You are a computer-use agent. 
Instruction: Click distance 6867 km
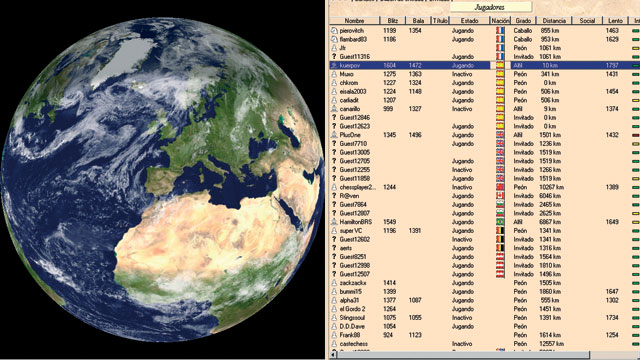(551, 222)
